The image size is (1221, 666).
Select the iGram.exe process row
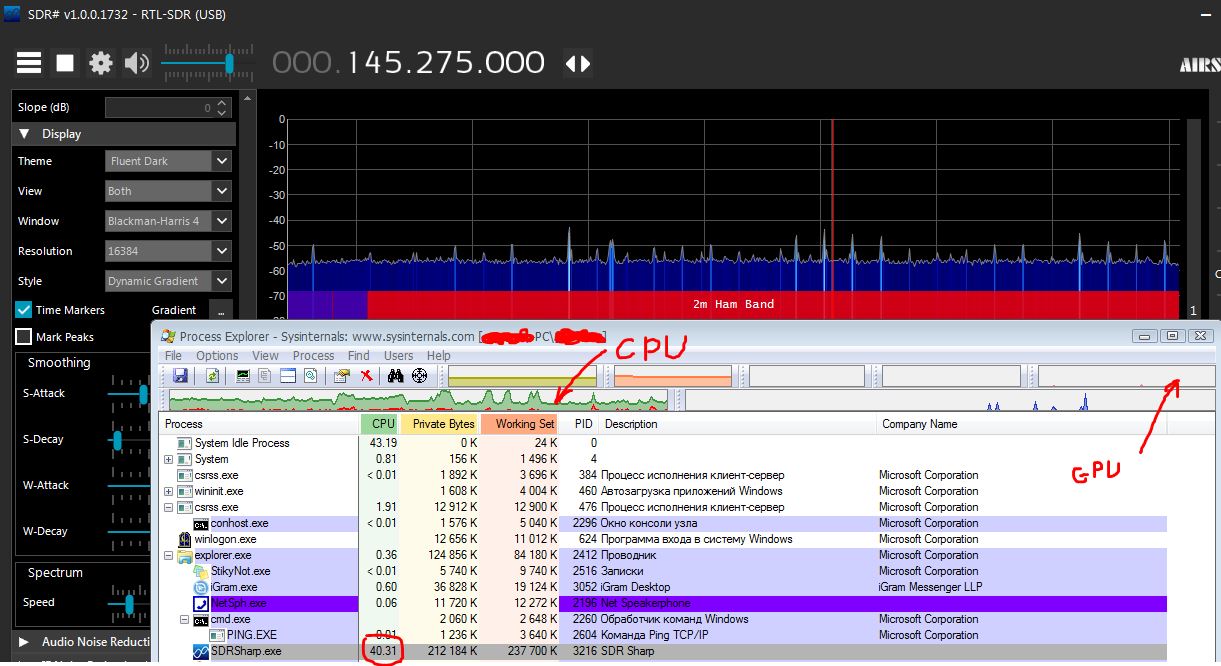pos(664,587)
